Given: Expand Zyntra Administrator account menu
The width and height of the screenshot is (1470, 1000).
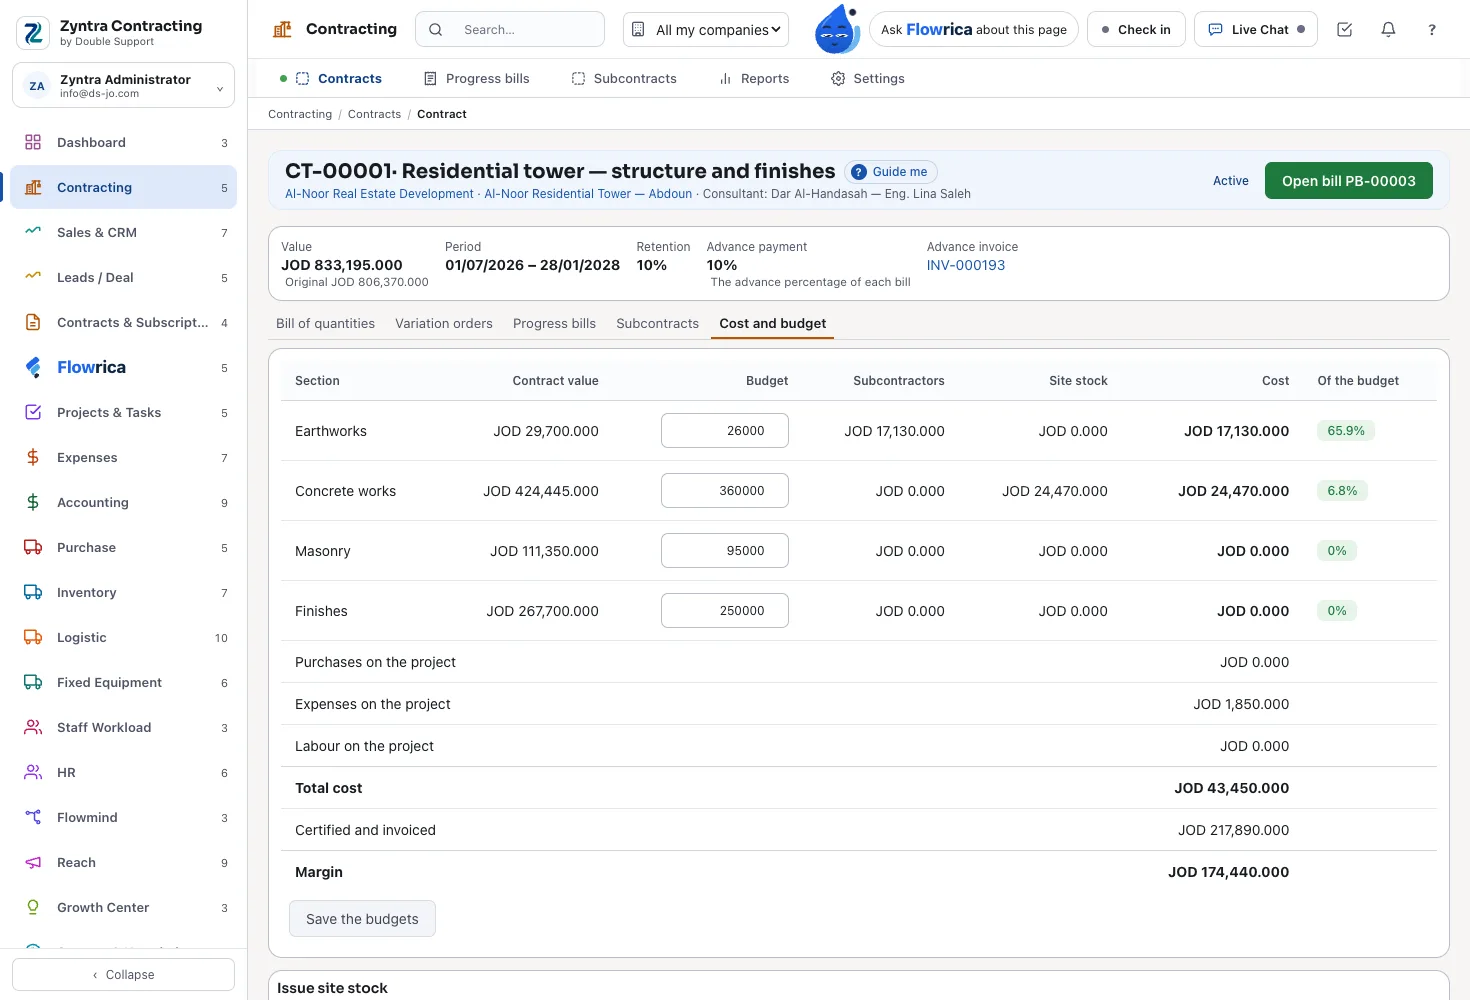Looking at the screenshot, I should click(x=123, y=86).
